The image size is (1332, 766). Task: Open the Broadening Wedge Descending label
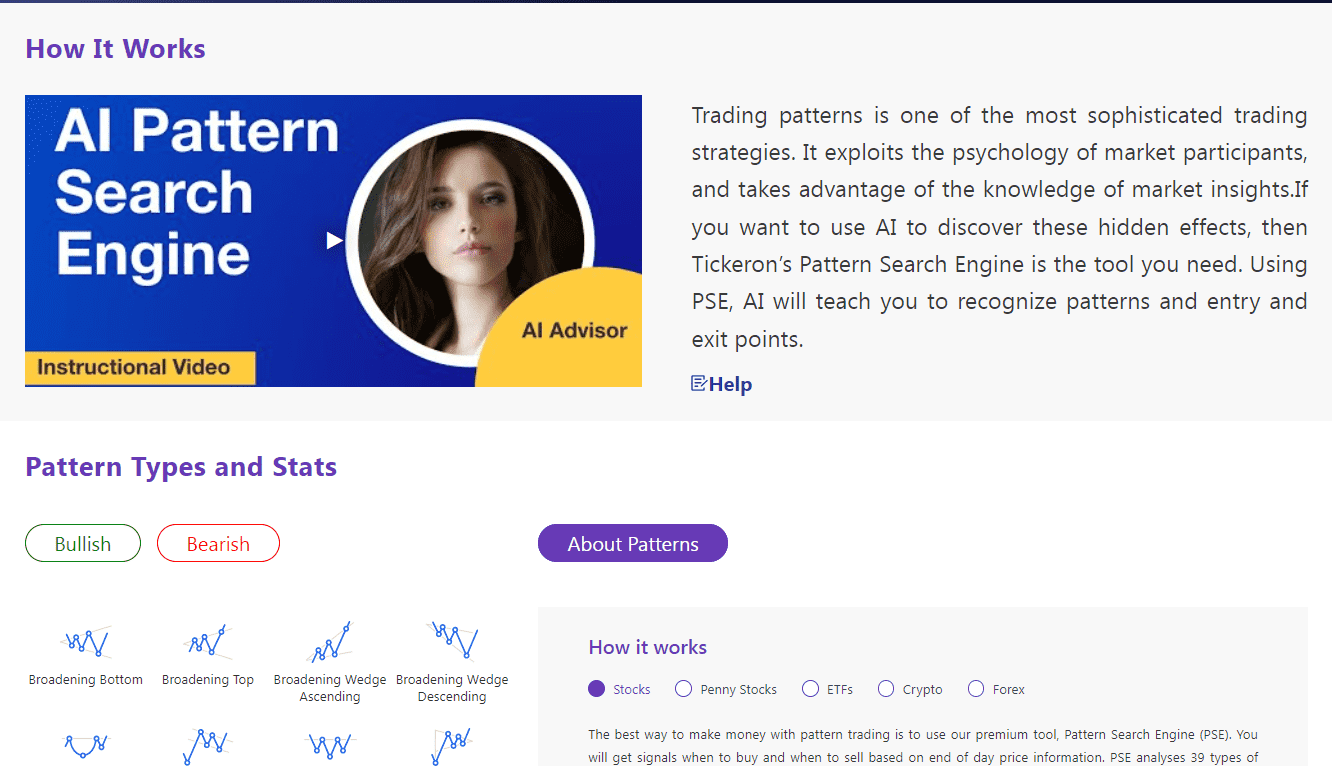pyautogui.click(x=452, y=688)
